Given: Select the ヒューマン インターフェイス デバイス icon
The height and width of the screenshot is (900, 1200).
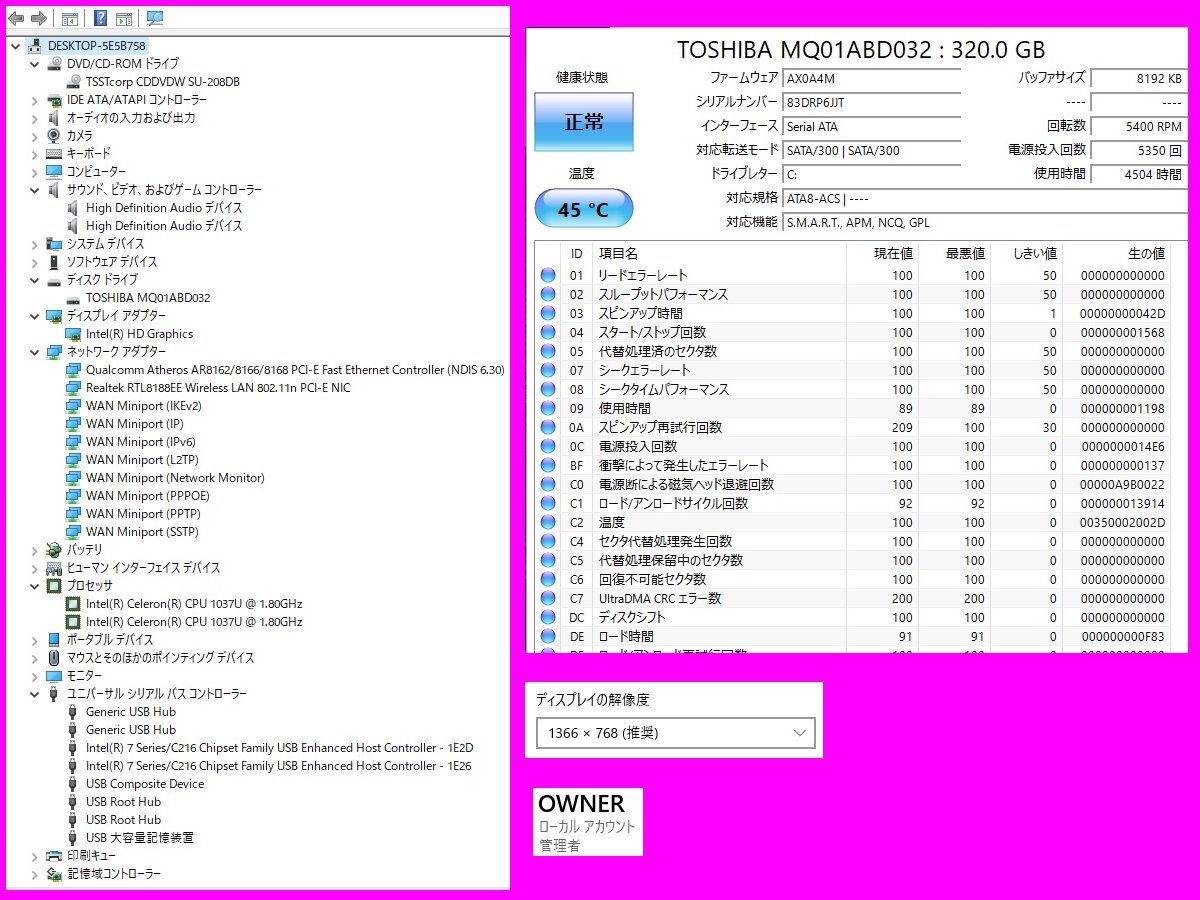Looking at the screenshot, I should pos(54,567).
